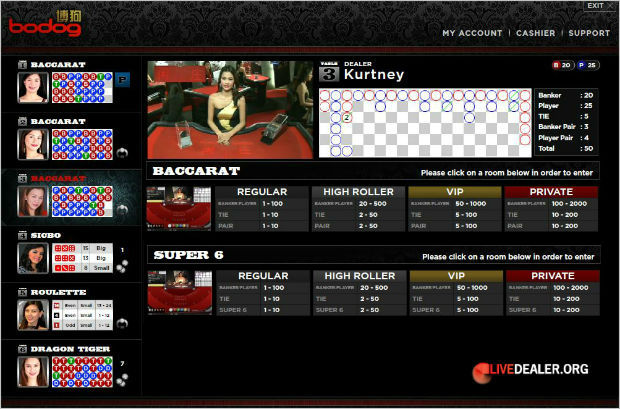Click the Table 3 number badge
This screenshot has height=409, width=620.
[x=329, y=72]
